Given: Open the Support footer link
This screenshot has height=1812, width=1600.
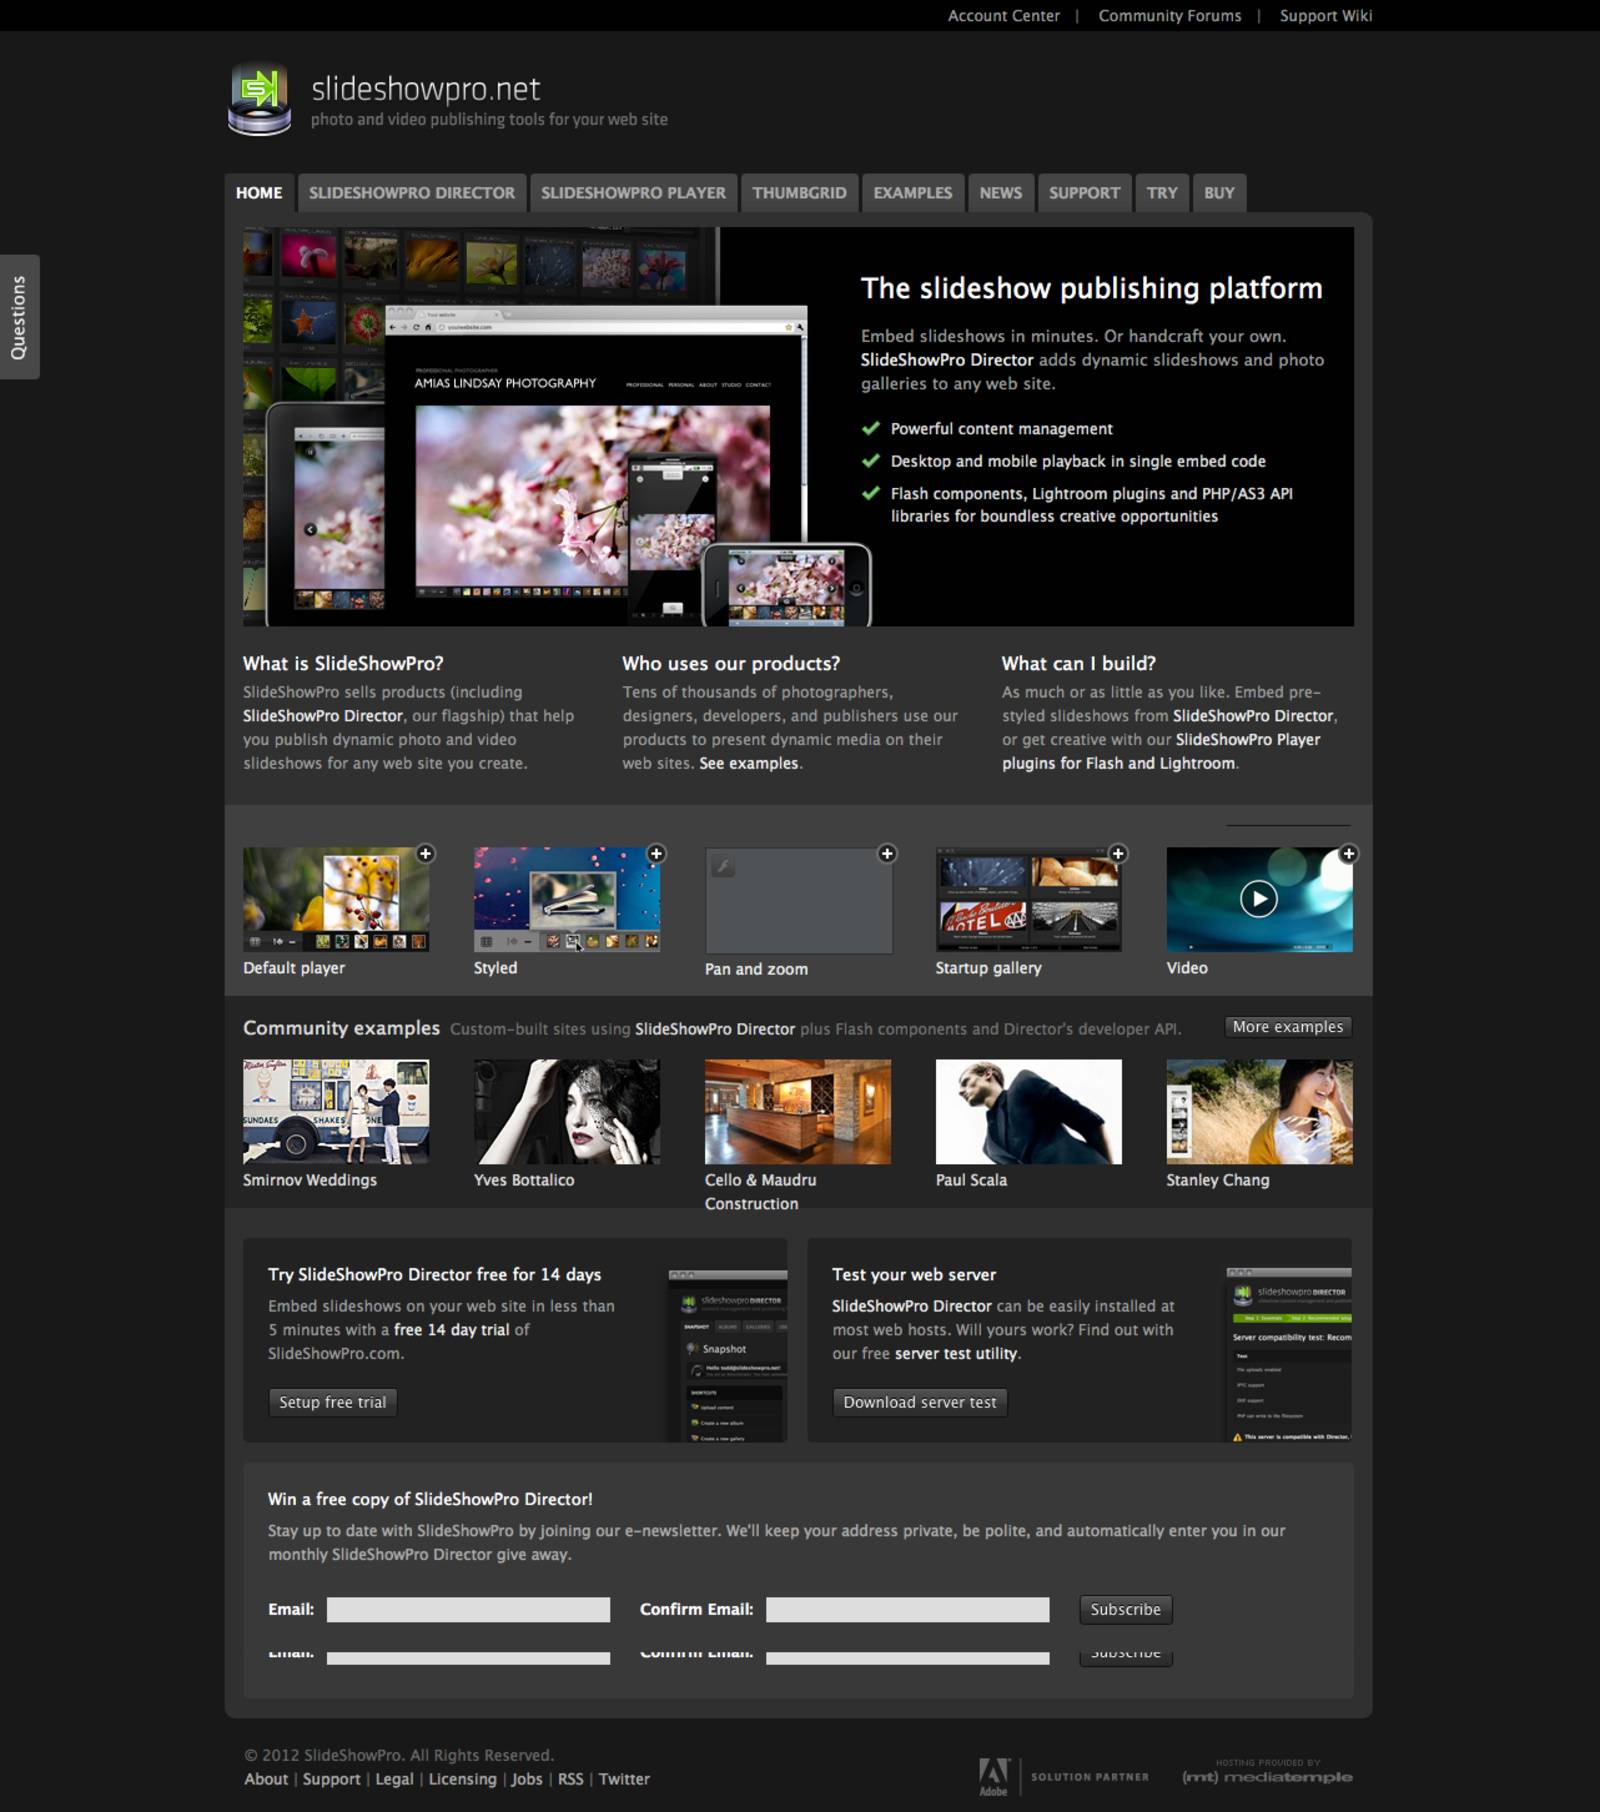Looking at the screenshot, I should 332,1779.
